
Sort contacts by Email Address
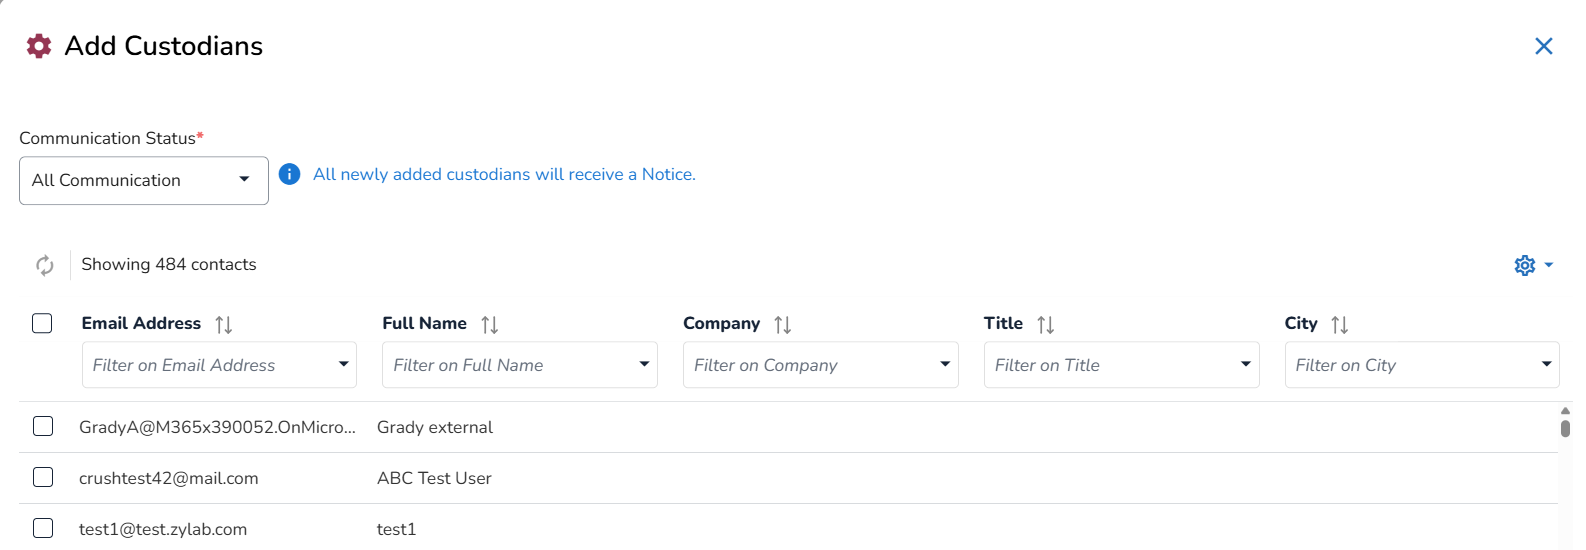pos(224,324)
